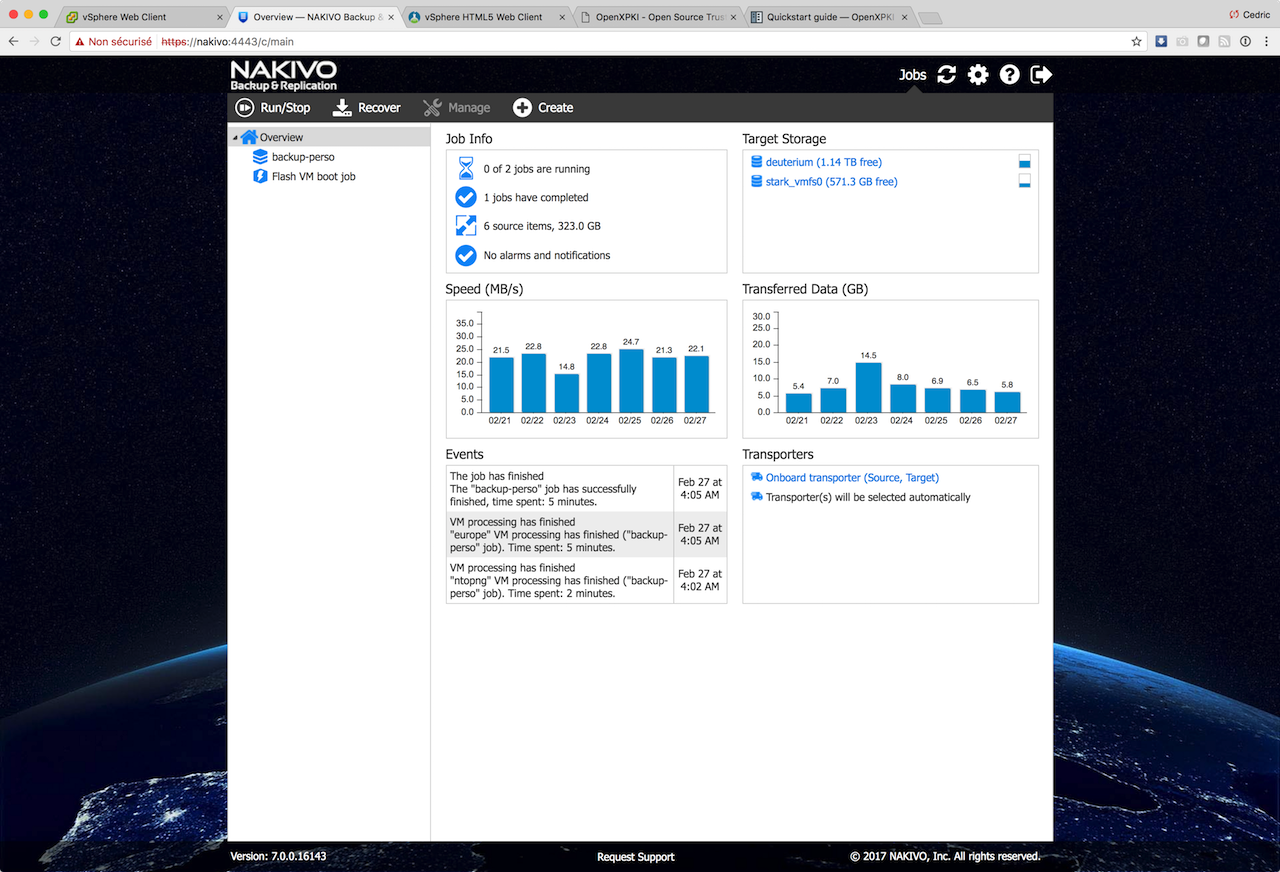The image size is (1280, 872).
Task: Select backup-perso job in sidebar
Action: click(302, 157)
